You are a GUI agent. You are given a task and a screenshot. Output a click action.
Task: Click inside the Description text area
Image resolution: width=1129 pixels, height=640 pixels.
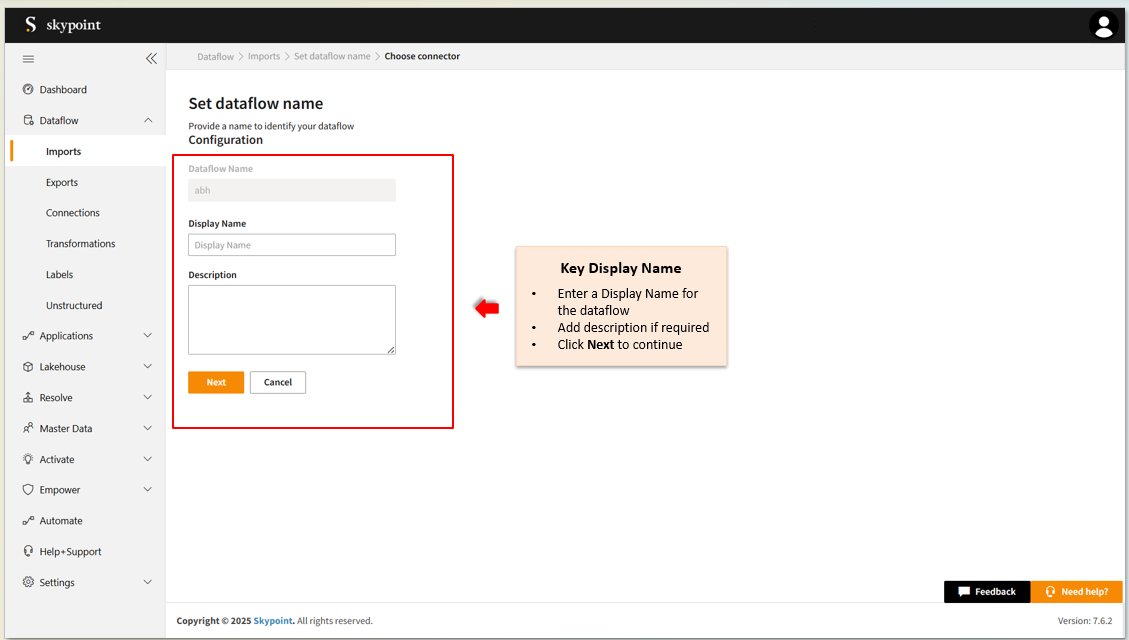pyautogui.click(x=291, y=319)
